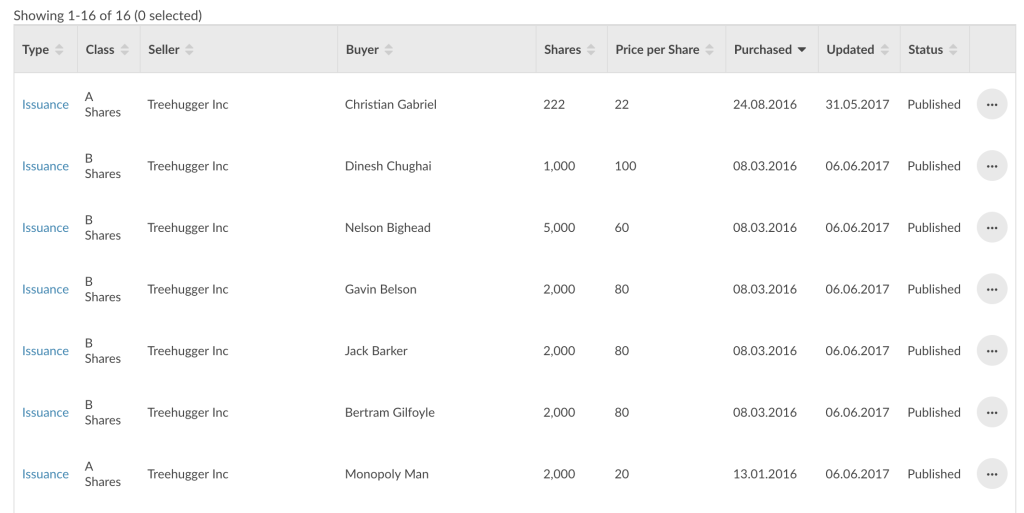This screenshot has height=513, width=1024.
Task: Open Issuance link for Dinesh Chughai
Action: point(45,166)
